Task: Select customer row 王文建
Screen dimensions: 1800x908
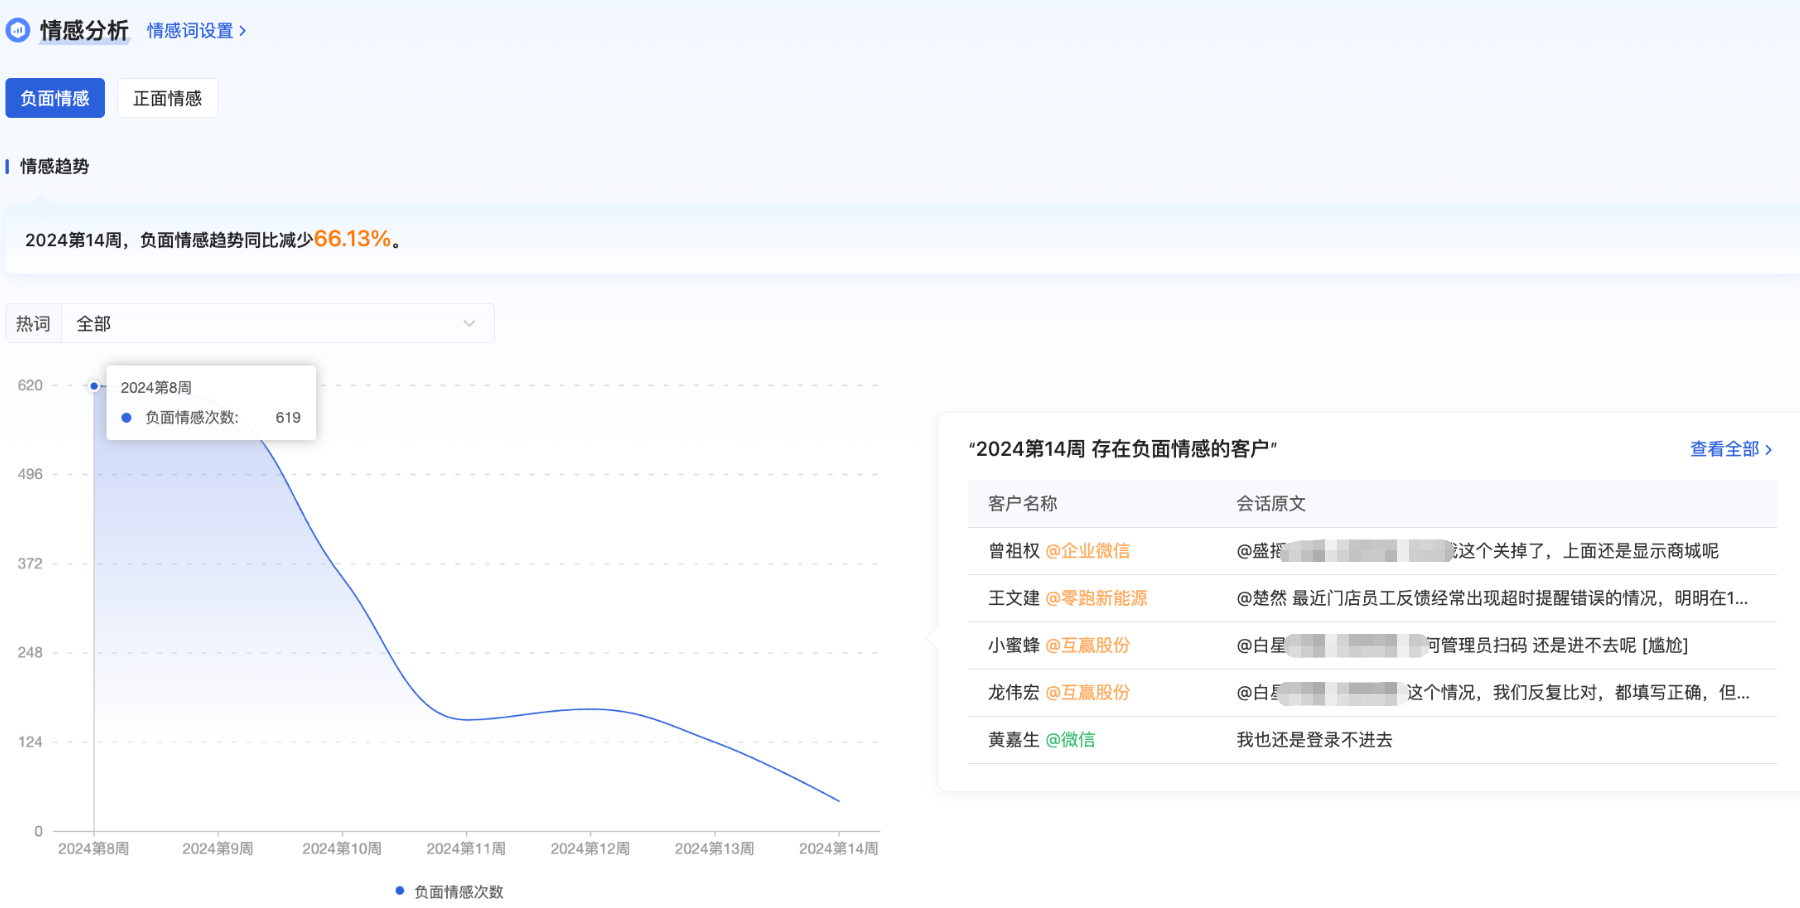Action: [1372, 598]
